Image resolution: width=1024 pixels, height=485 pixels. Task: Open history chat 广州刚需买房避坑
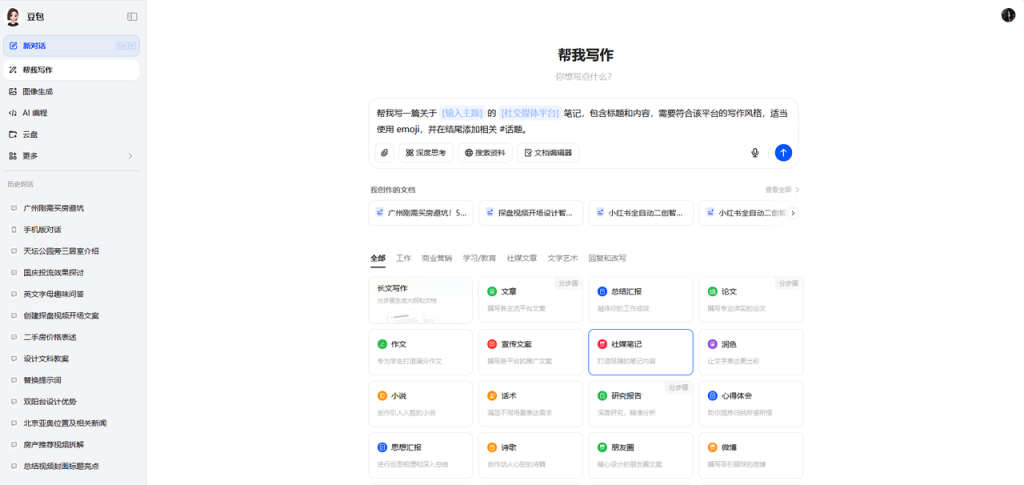click(x=71, y=208)
